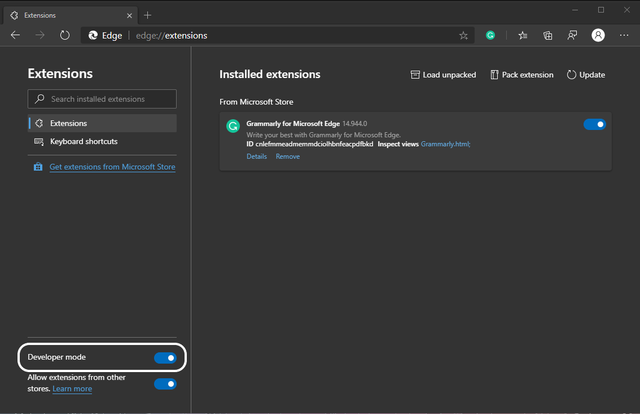Go back to the previous page
This screenshot has height=414, width=640.
tap(15, 35)
